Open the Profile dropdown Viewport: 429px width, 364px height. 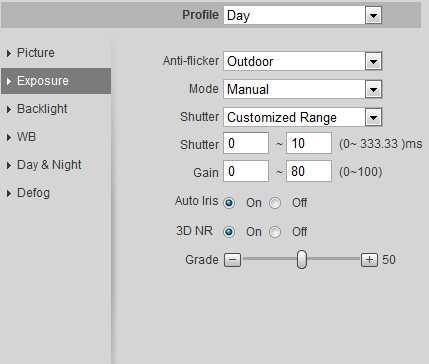373,15
